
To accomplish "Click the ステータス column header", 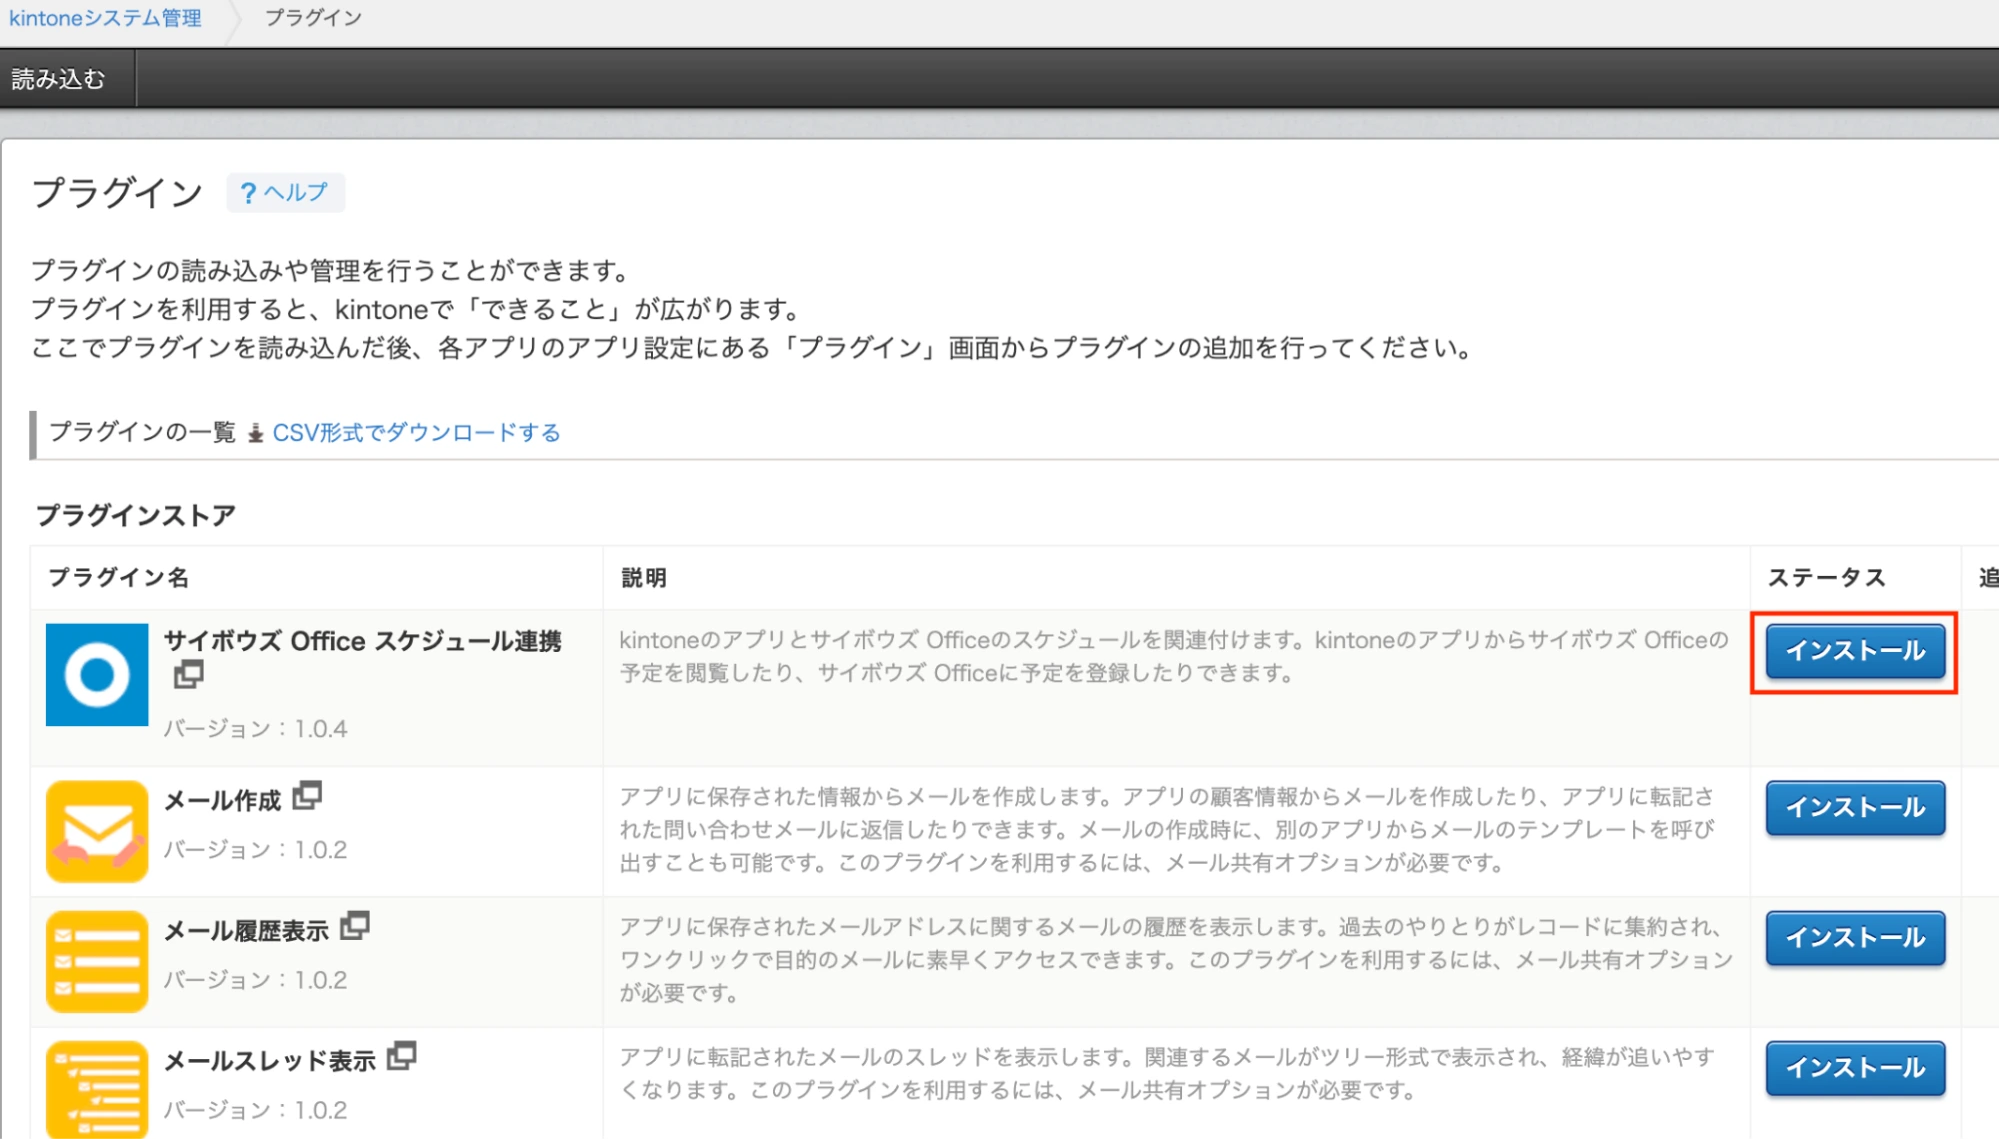I will (x=1826, y=577).
